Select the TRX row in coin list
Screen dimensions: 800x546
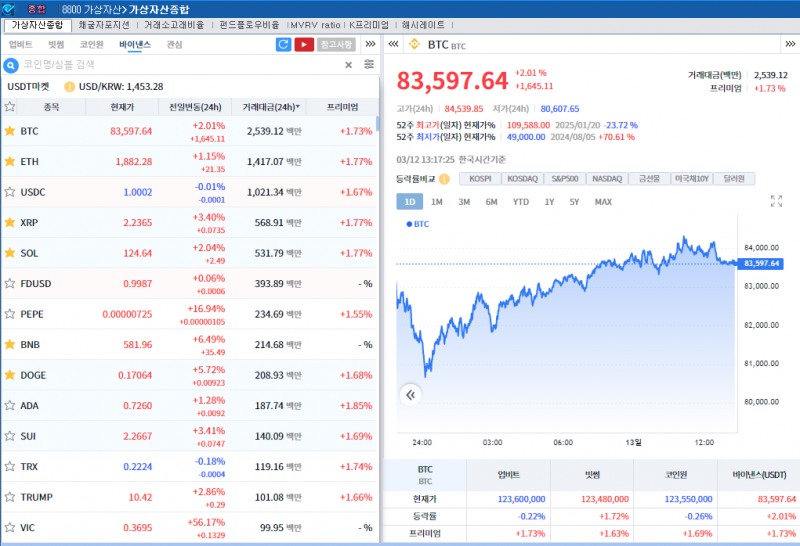tap(189, 466)
